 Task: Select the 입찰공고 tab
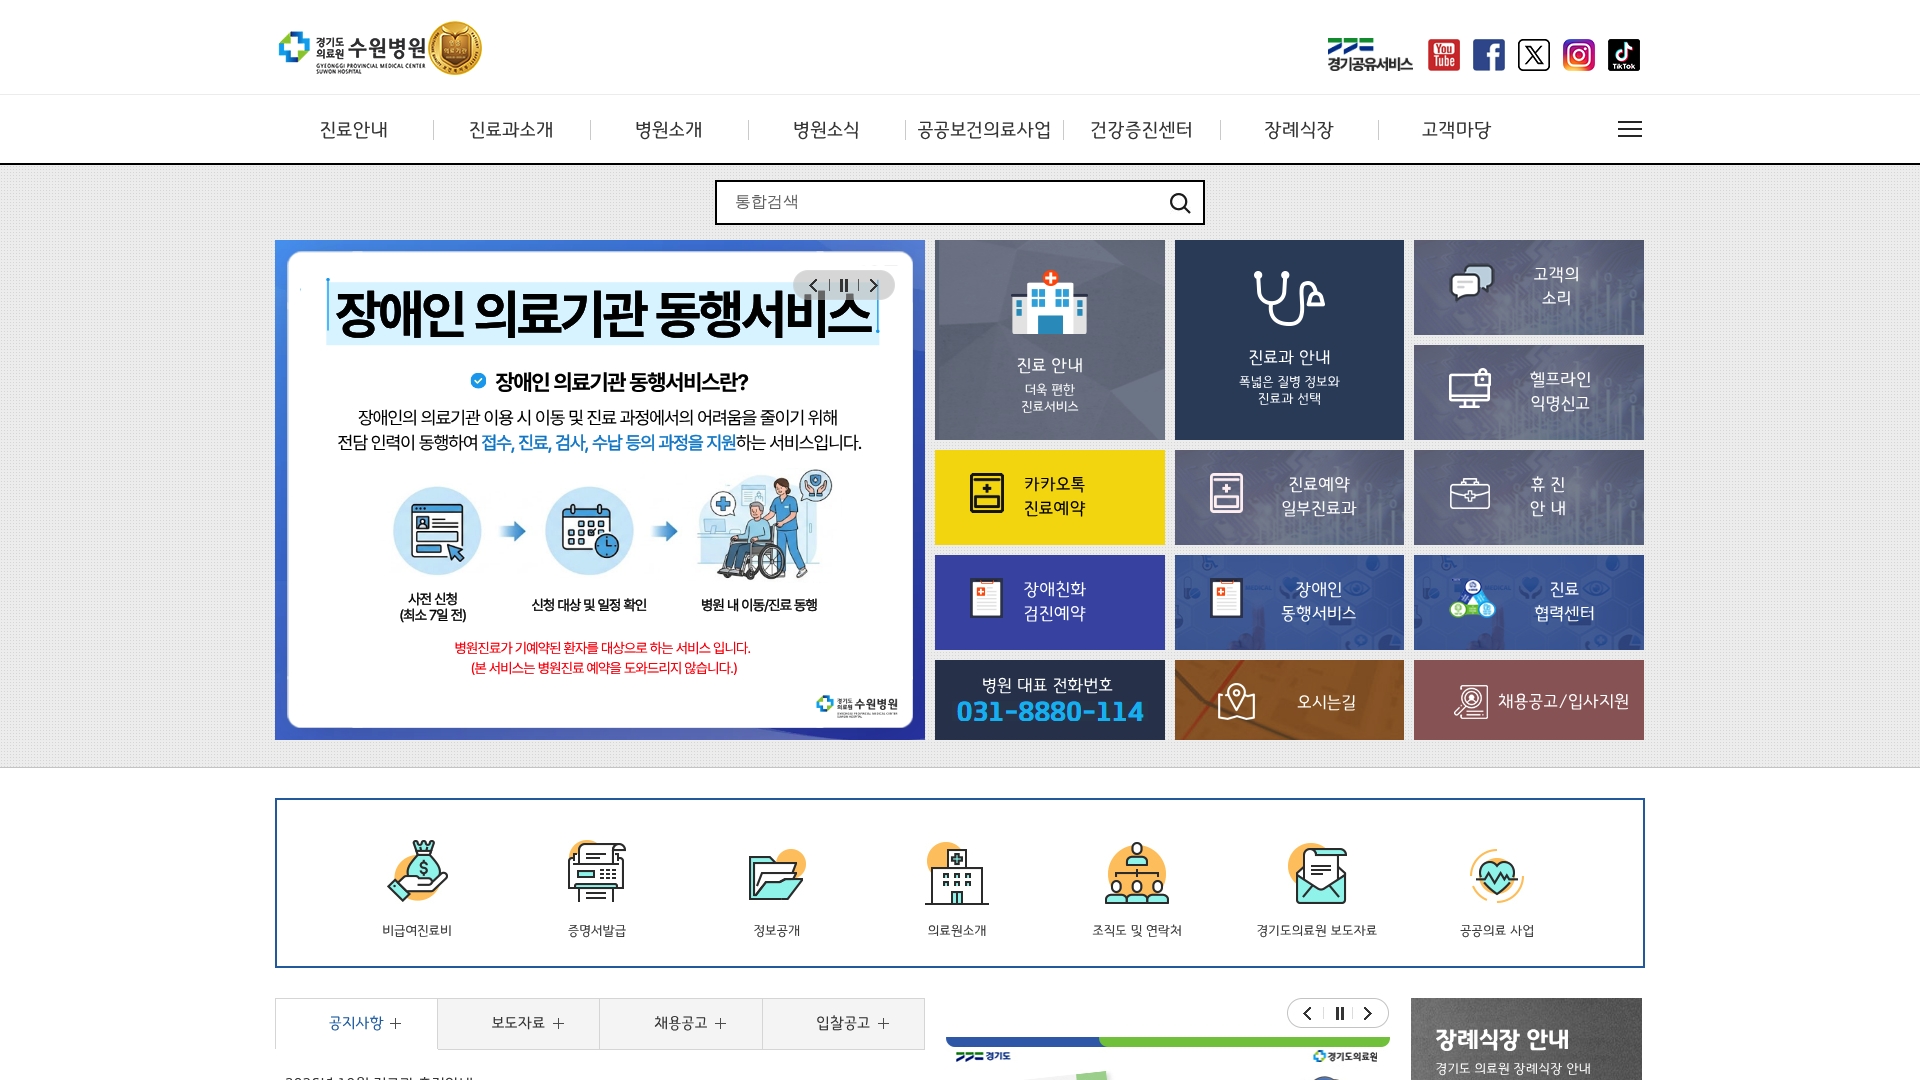pyautogui.click(x=843, y=1023)
